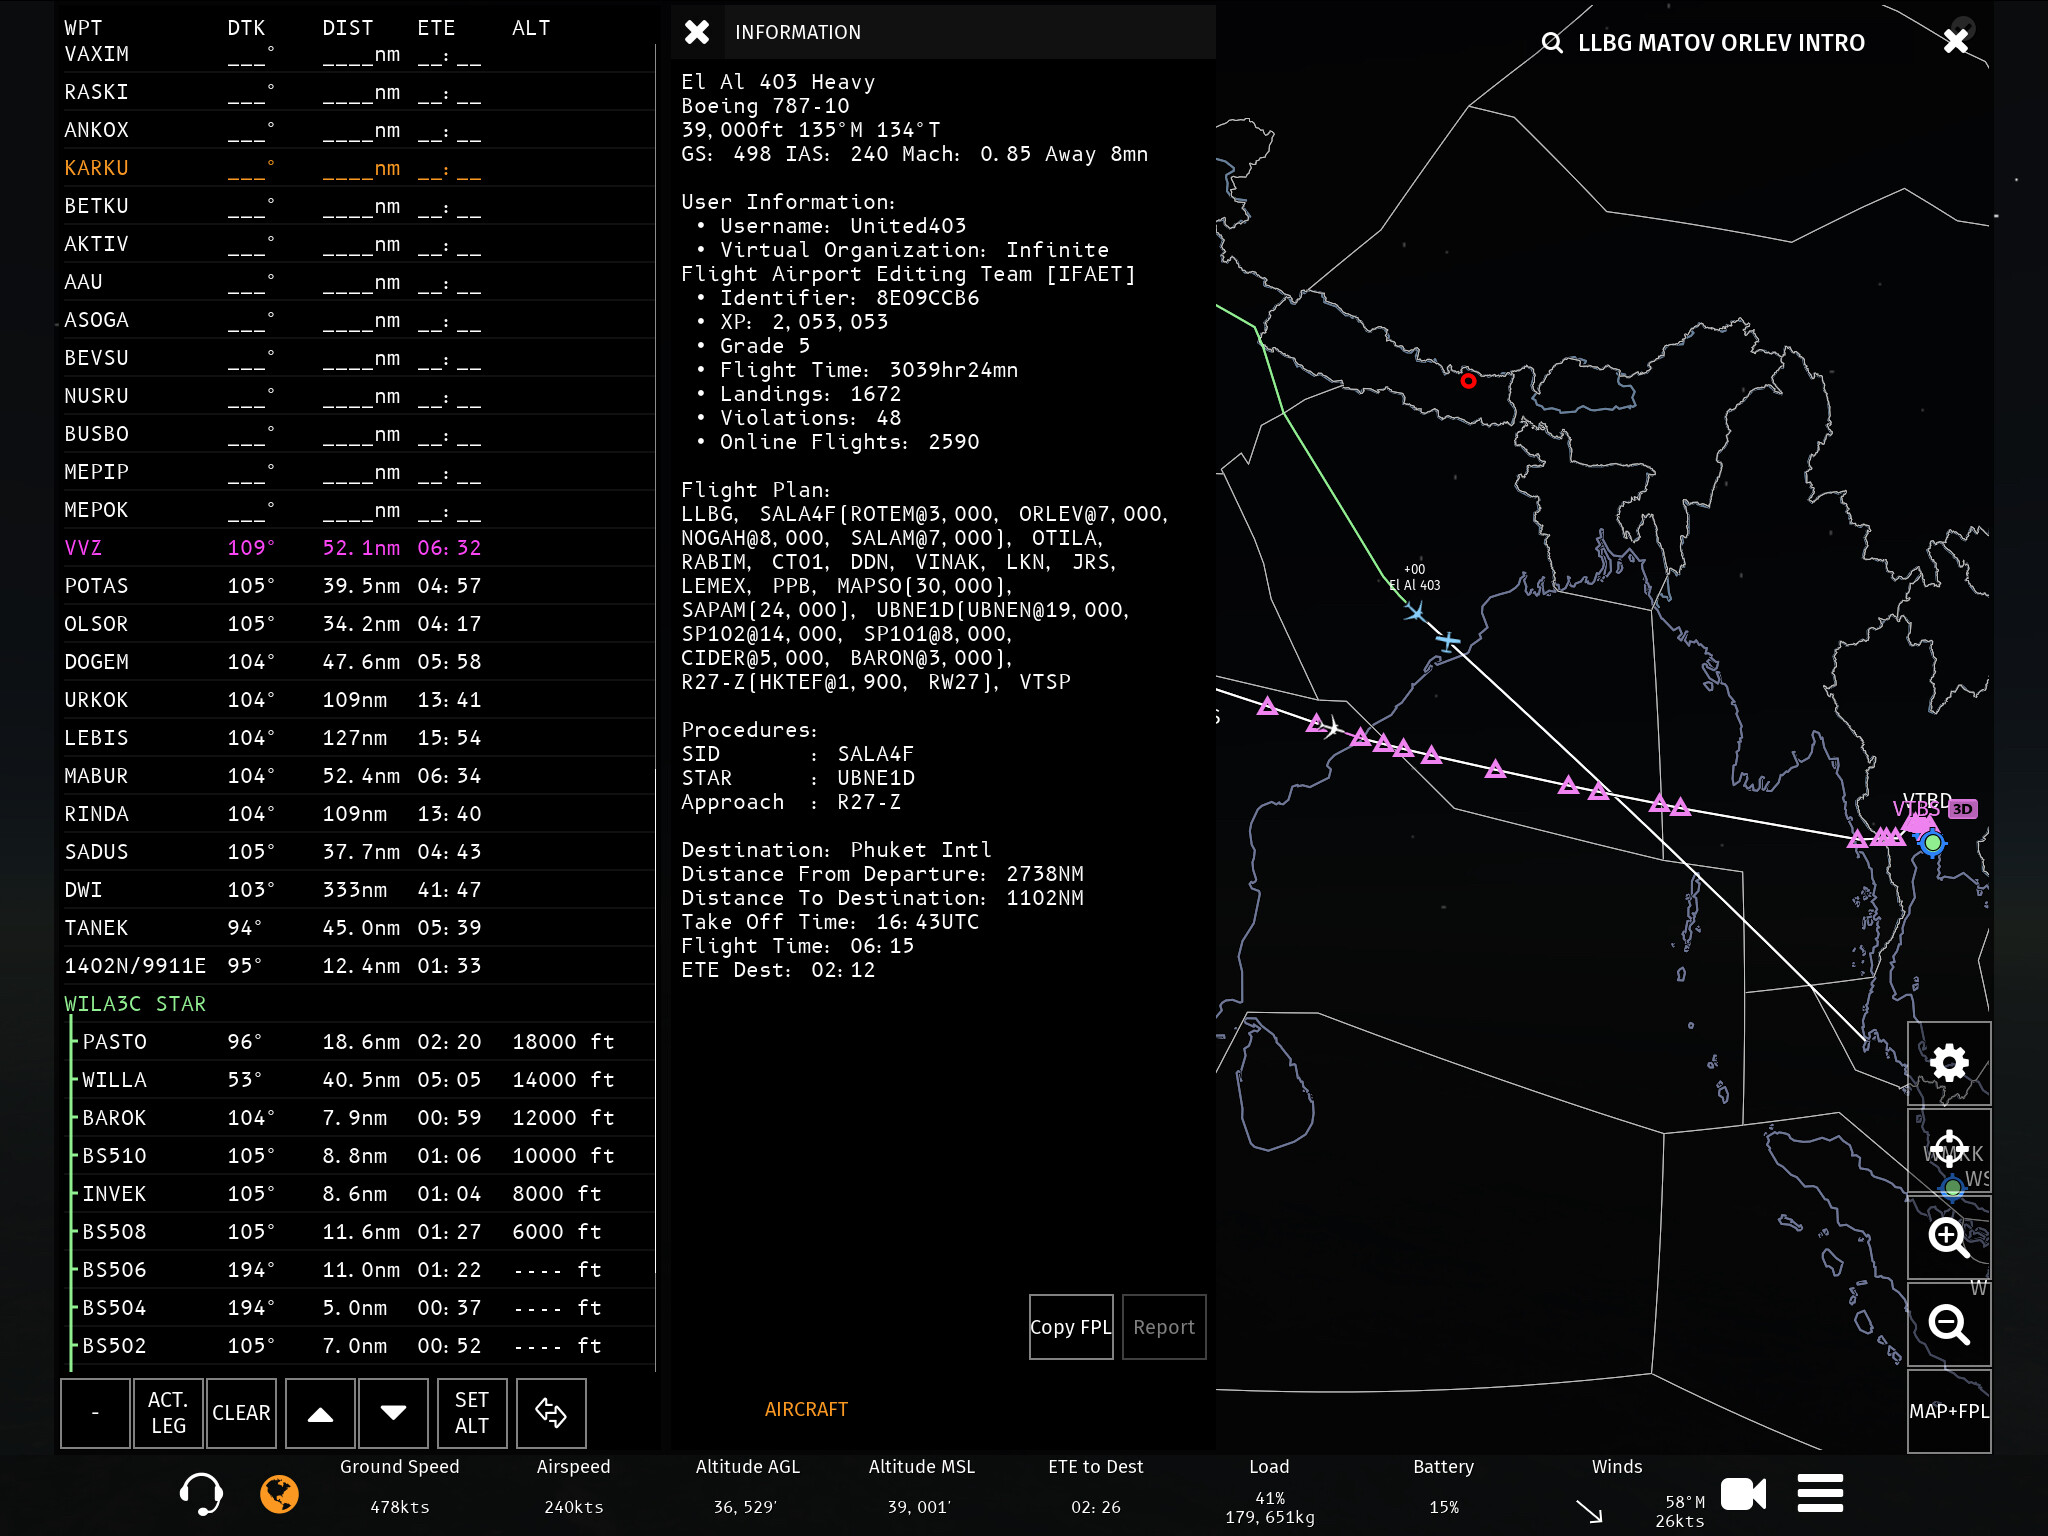Center map with the crosshair locate icon
The height and width of the screenshot is (1536, 2048).
(1948, 1149)
